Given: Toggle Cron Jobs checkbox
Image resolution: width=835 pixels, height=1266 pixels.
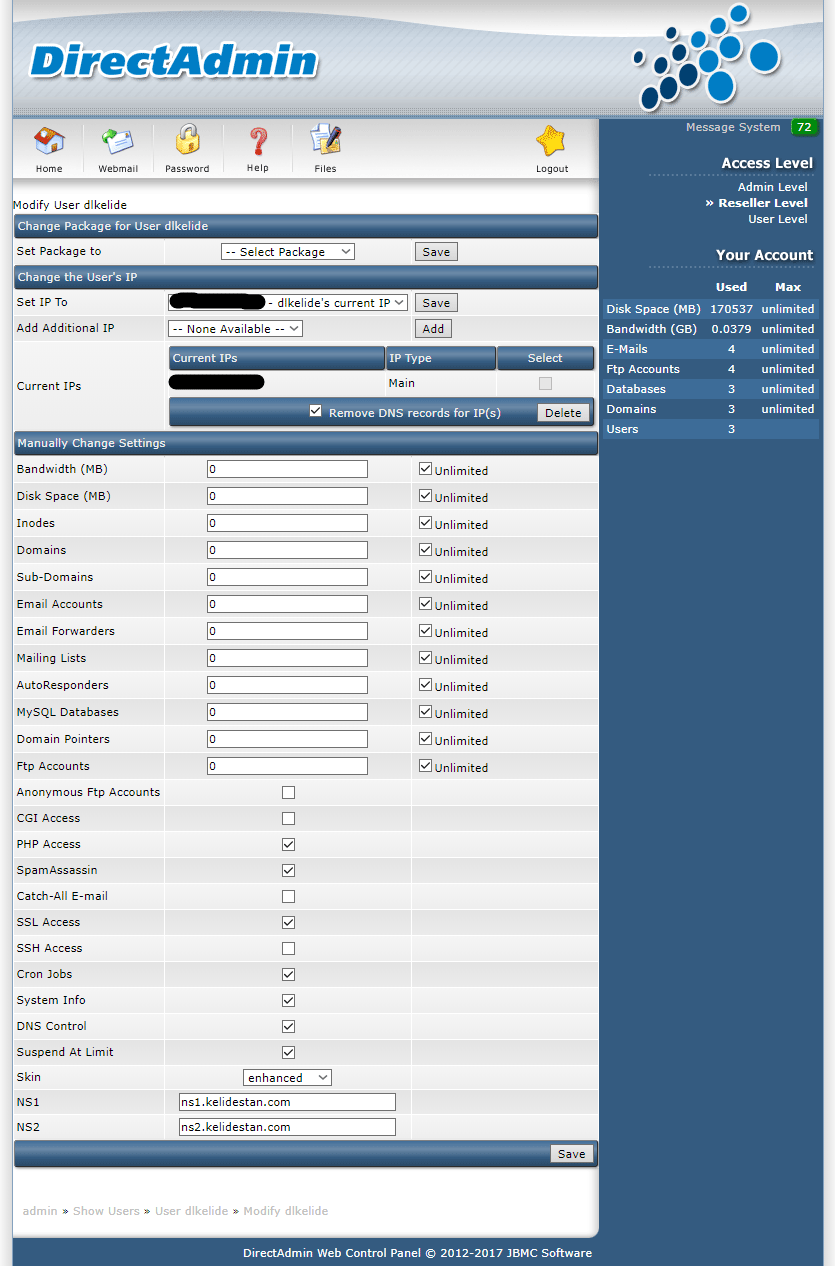Looking at the screenshot, I should (x=288, y=974).
